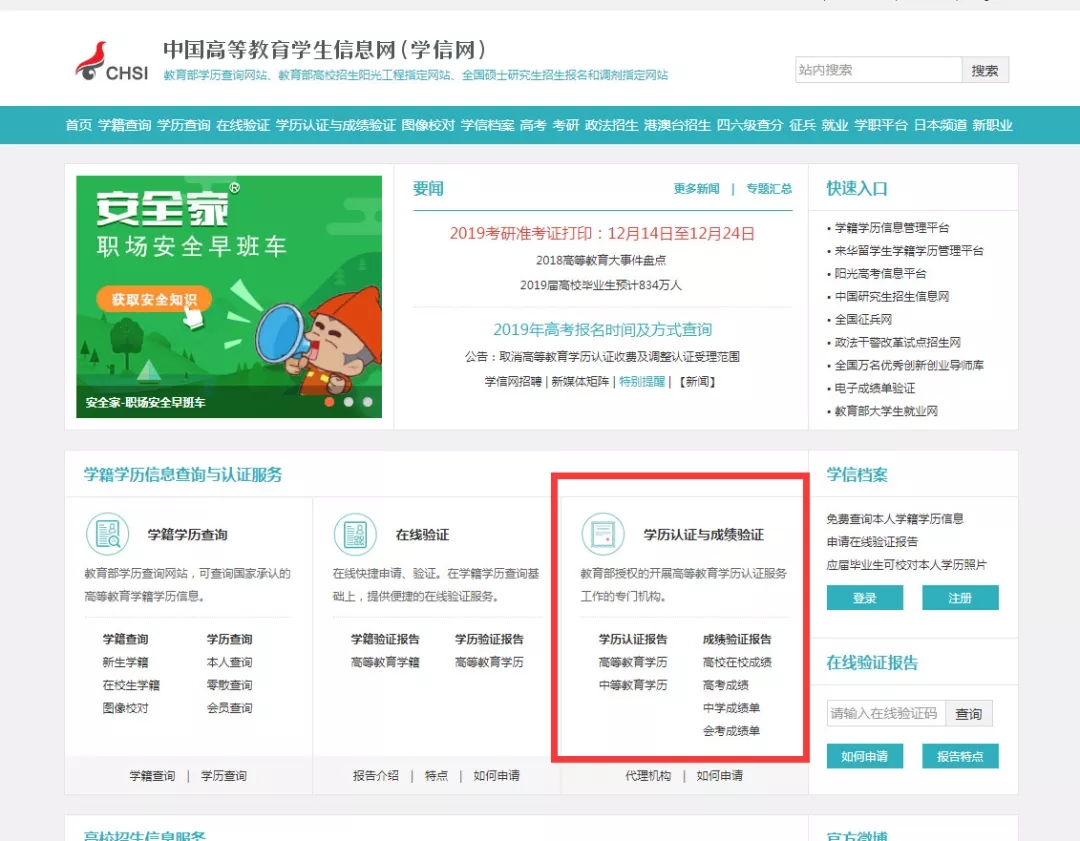Click the 报告特点 button
Image resolution: width=1080 pixels, height=841 pixels.
point(960,756)
